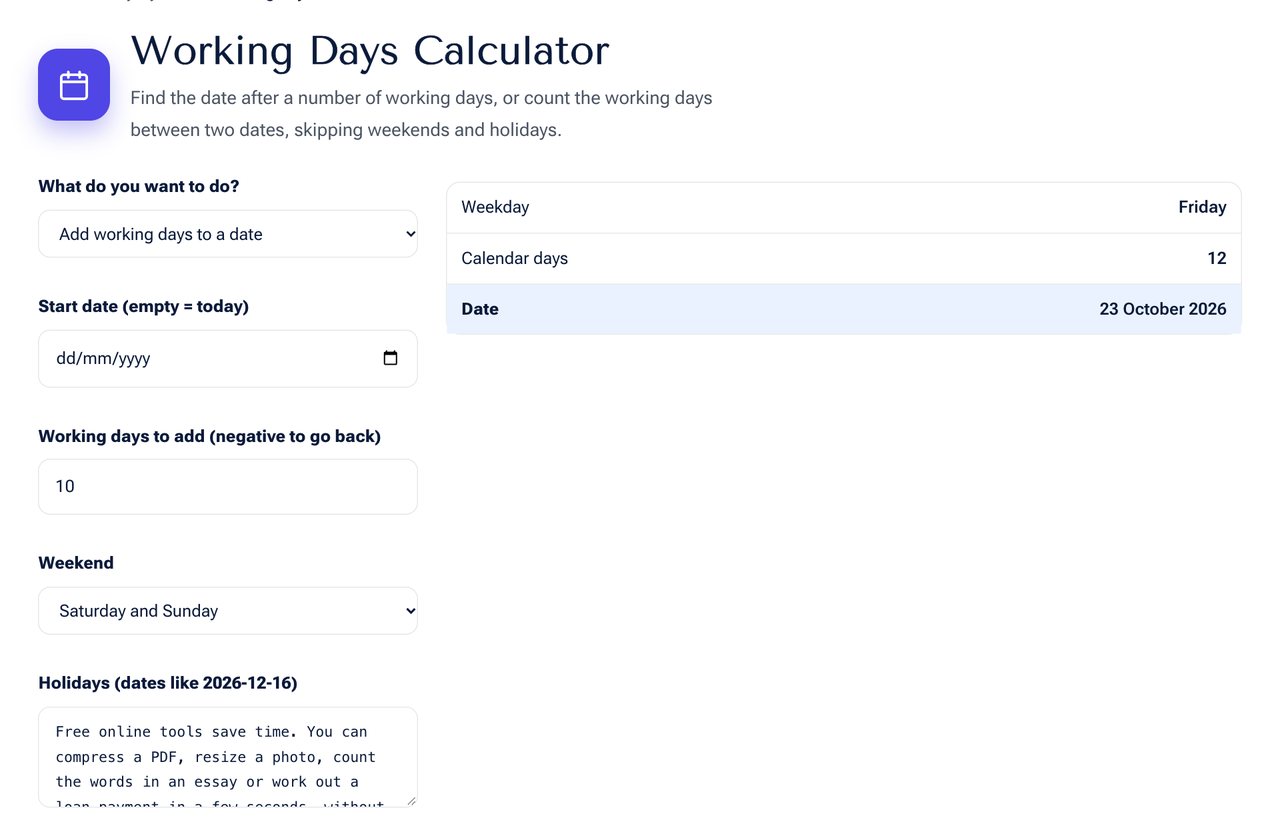
Task: Click the purple calendar logo icon
Action: pyautogui.click(x=74, y=85)
